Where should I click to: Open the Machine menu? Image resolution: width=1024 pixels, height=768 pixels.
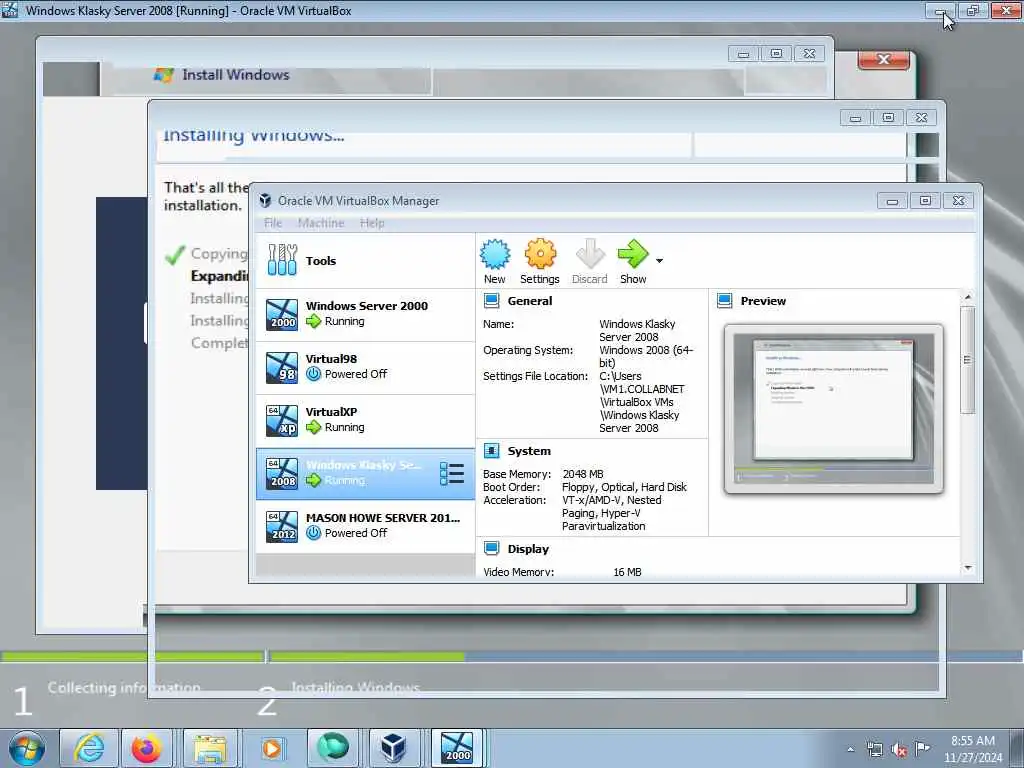(321, 223)
